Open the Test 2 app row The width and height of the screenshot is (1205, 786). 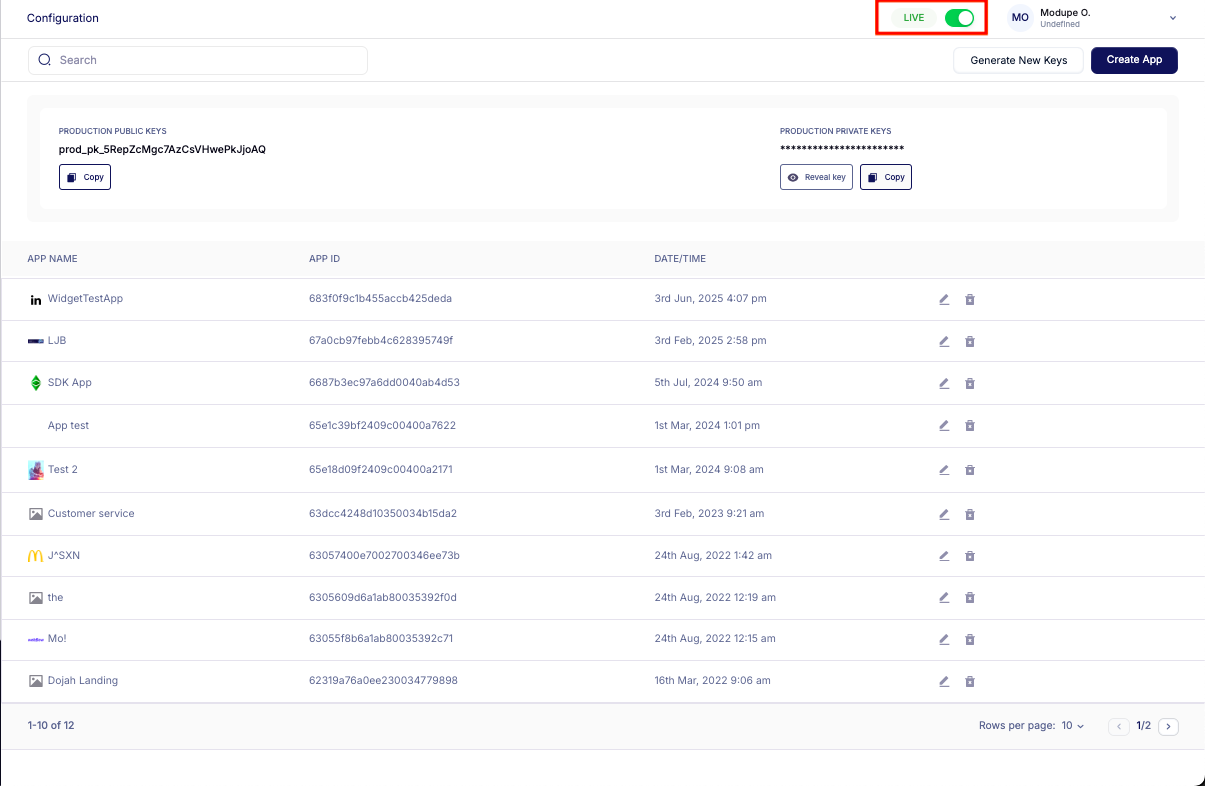point(63,470)
